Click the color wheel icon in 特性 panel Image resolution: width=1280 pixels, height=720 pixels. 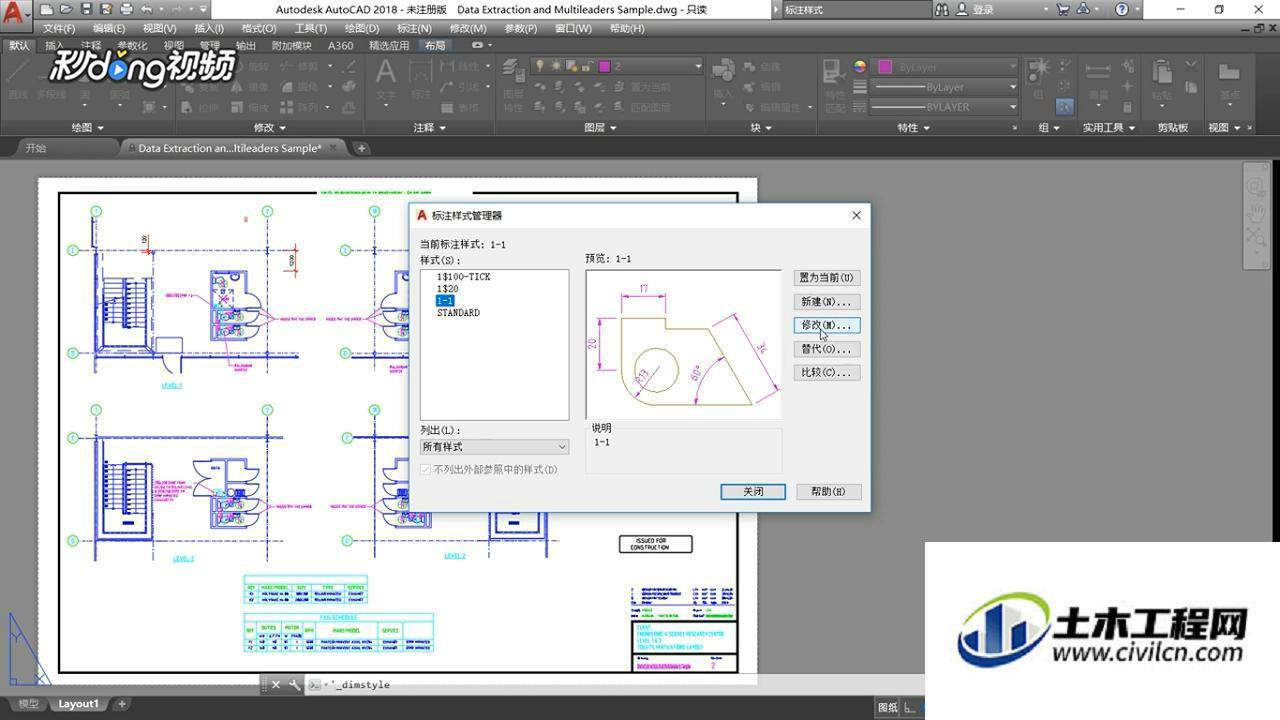tap(860, 67)
